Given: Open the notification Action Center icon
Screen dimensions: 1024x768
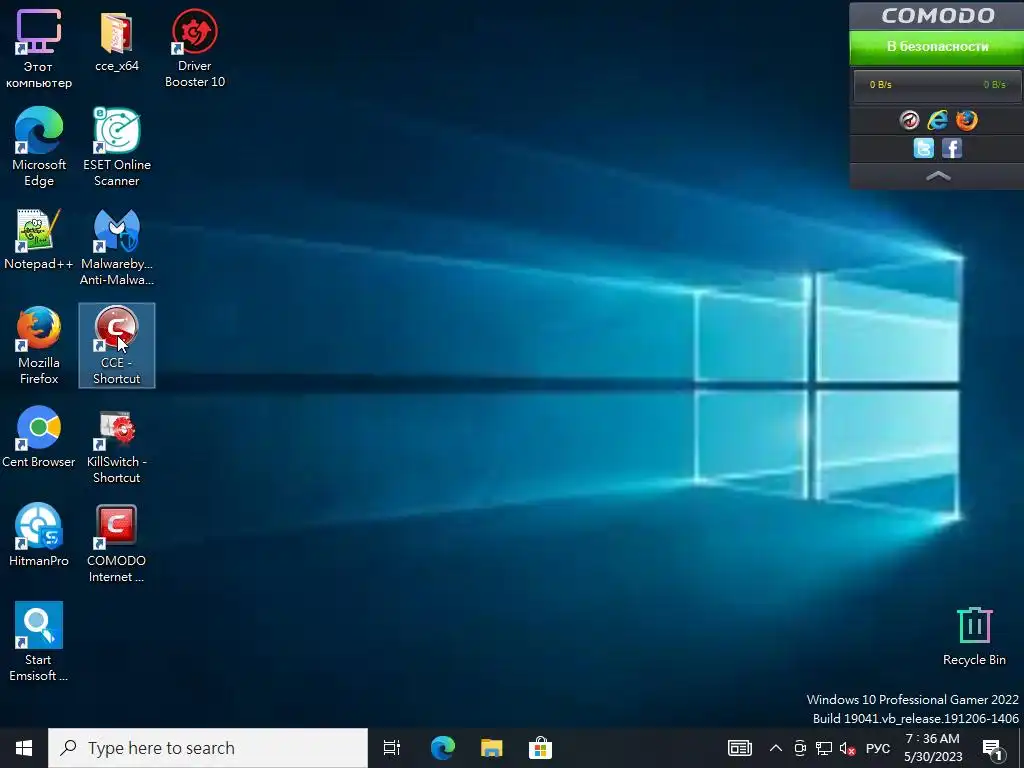Looking at the screenshot, I should tap(992, 748).
